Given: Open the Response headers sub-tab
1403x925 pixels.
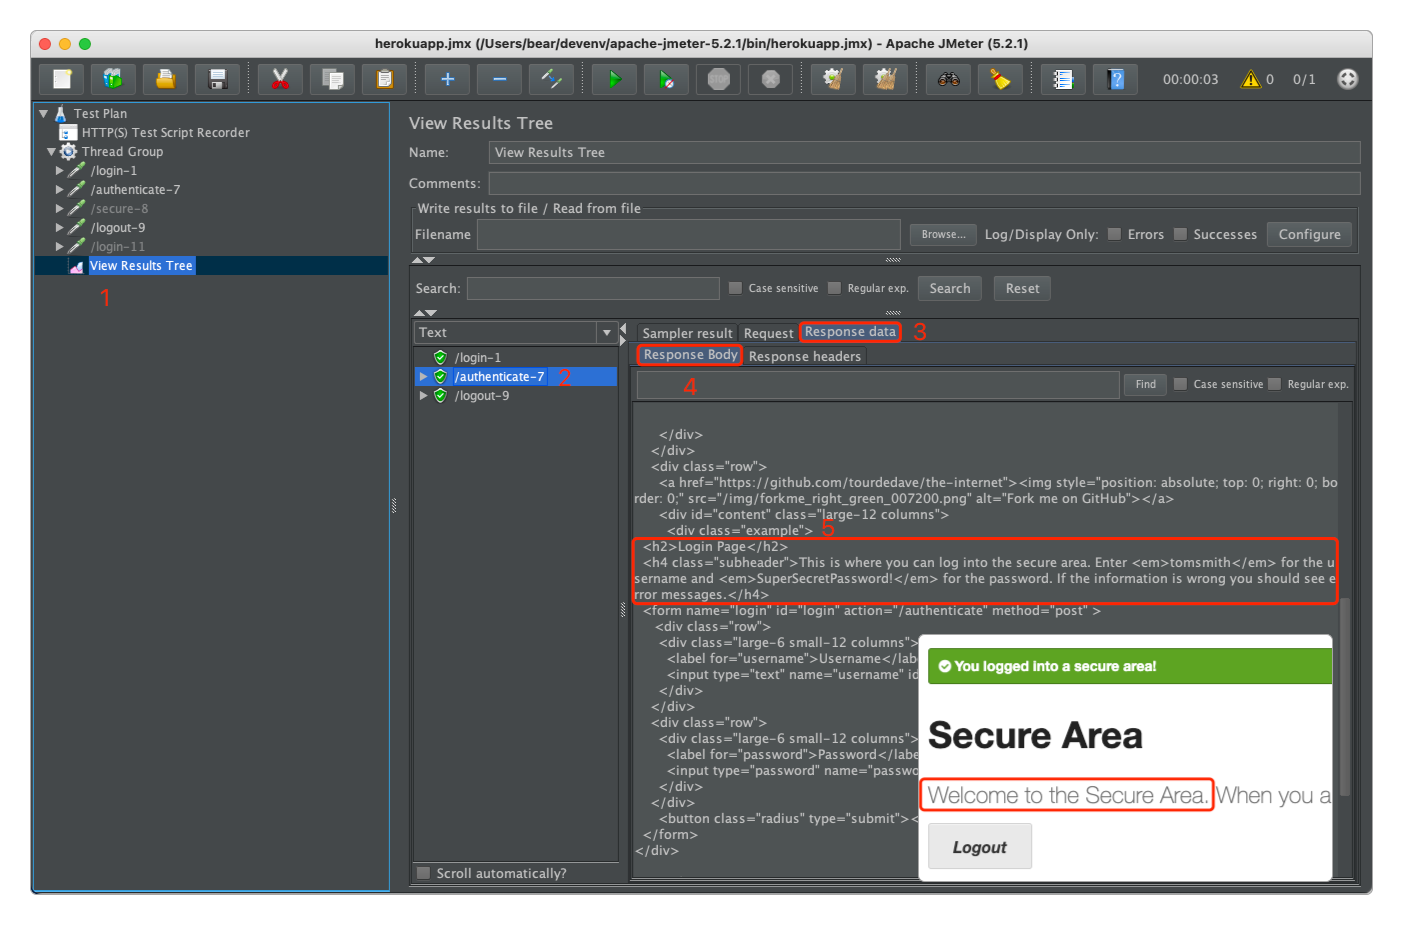Looking at the screenshot, I should tap(805, 356).
